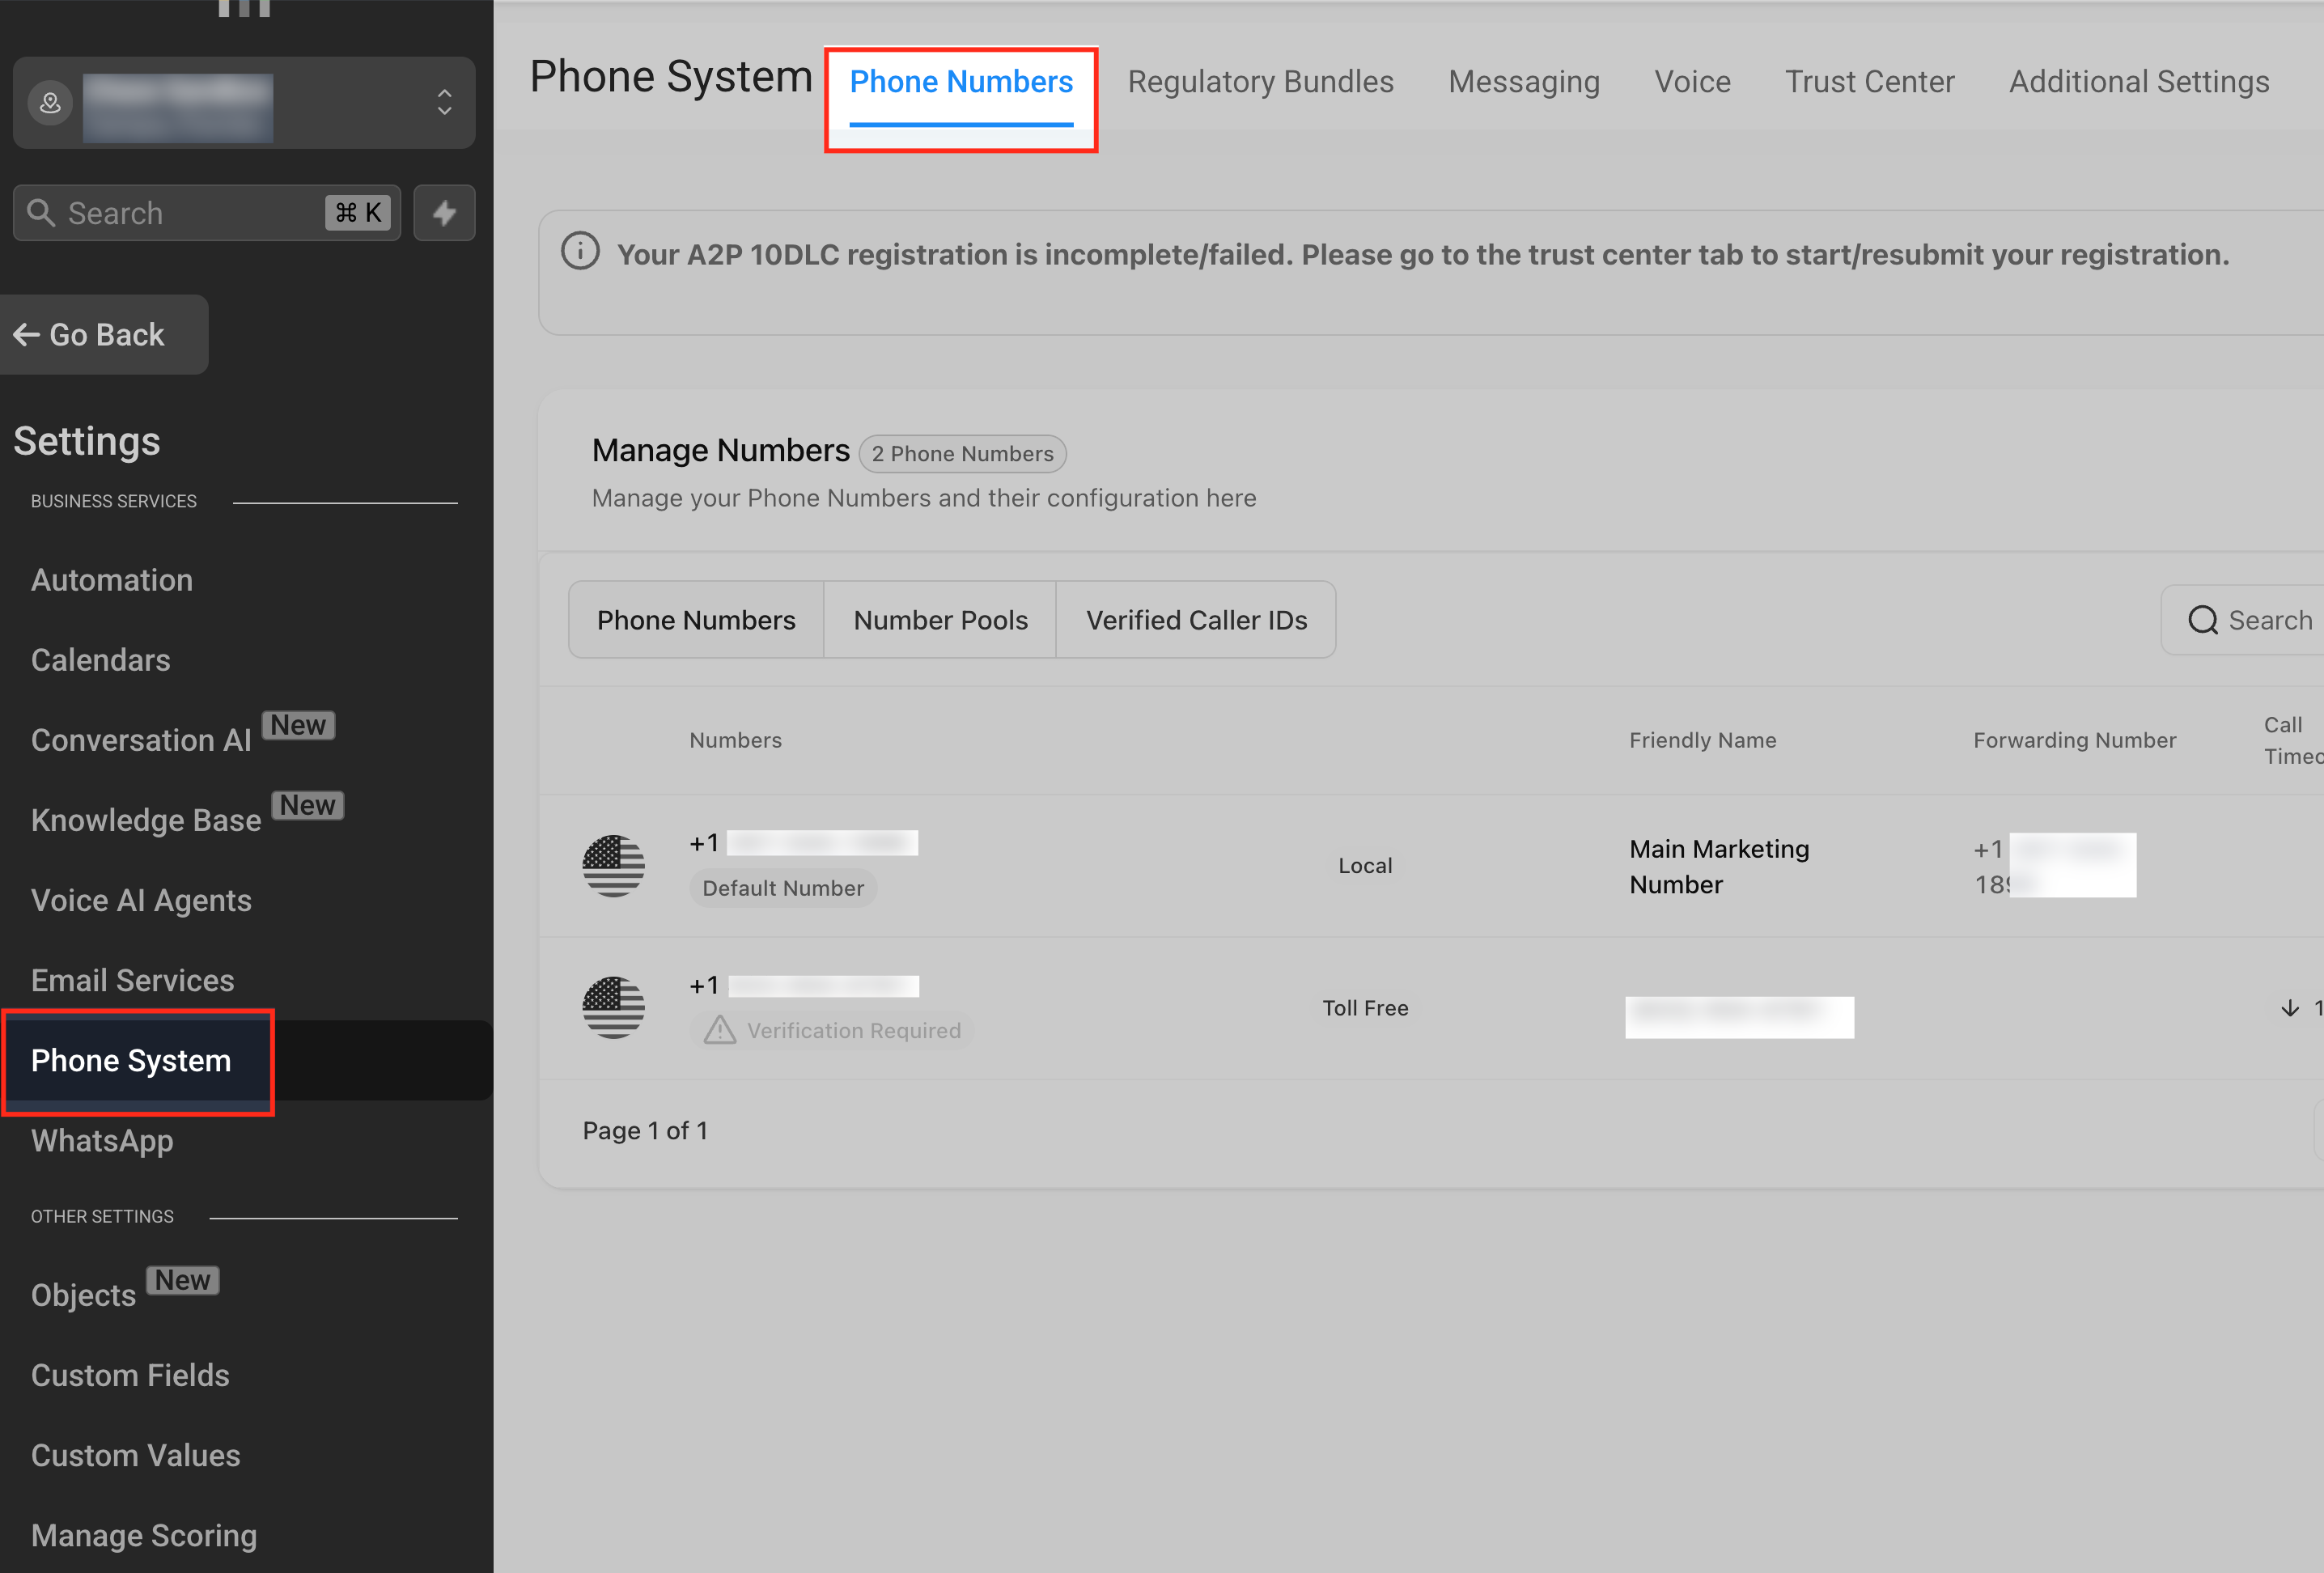Screen dimensions: 2324x1573
Task: Select the Number Pools segment
Action: coord(940,621)
